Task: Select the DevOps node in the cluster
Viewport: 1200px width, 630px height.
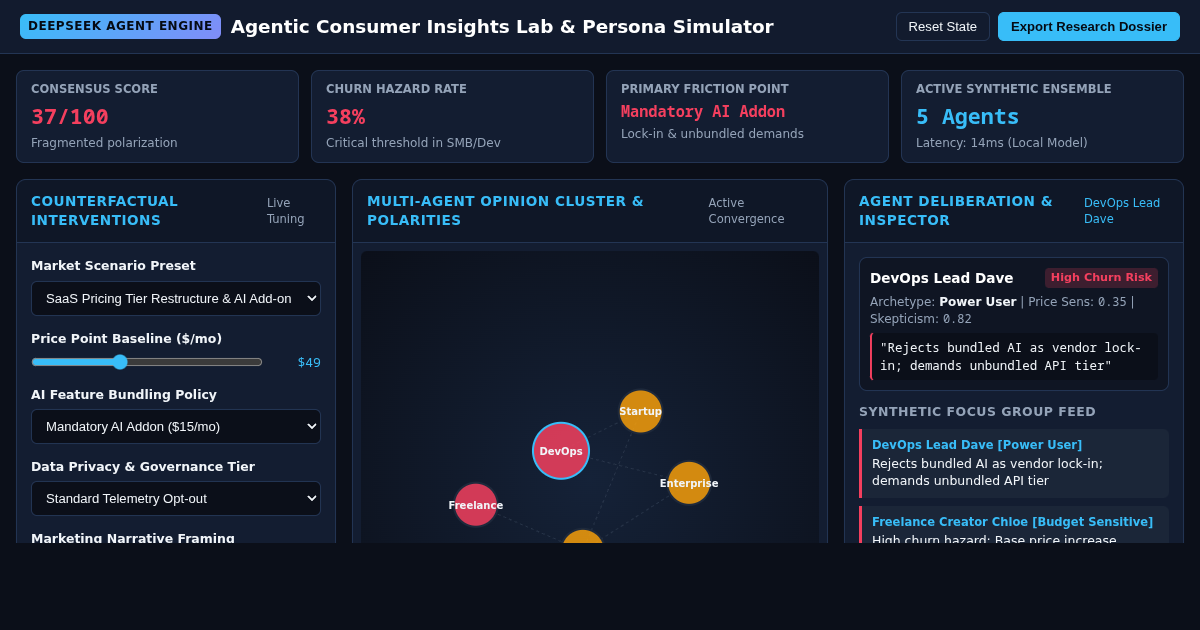Action: tap(561, 451)
